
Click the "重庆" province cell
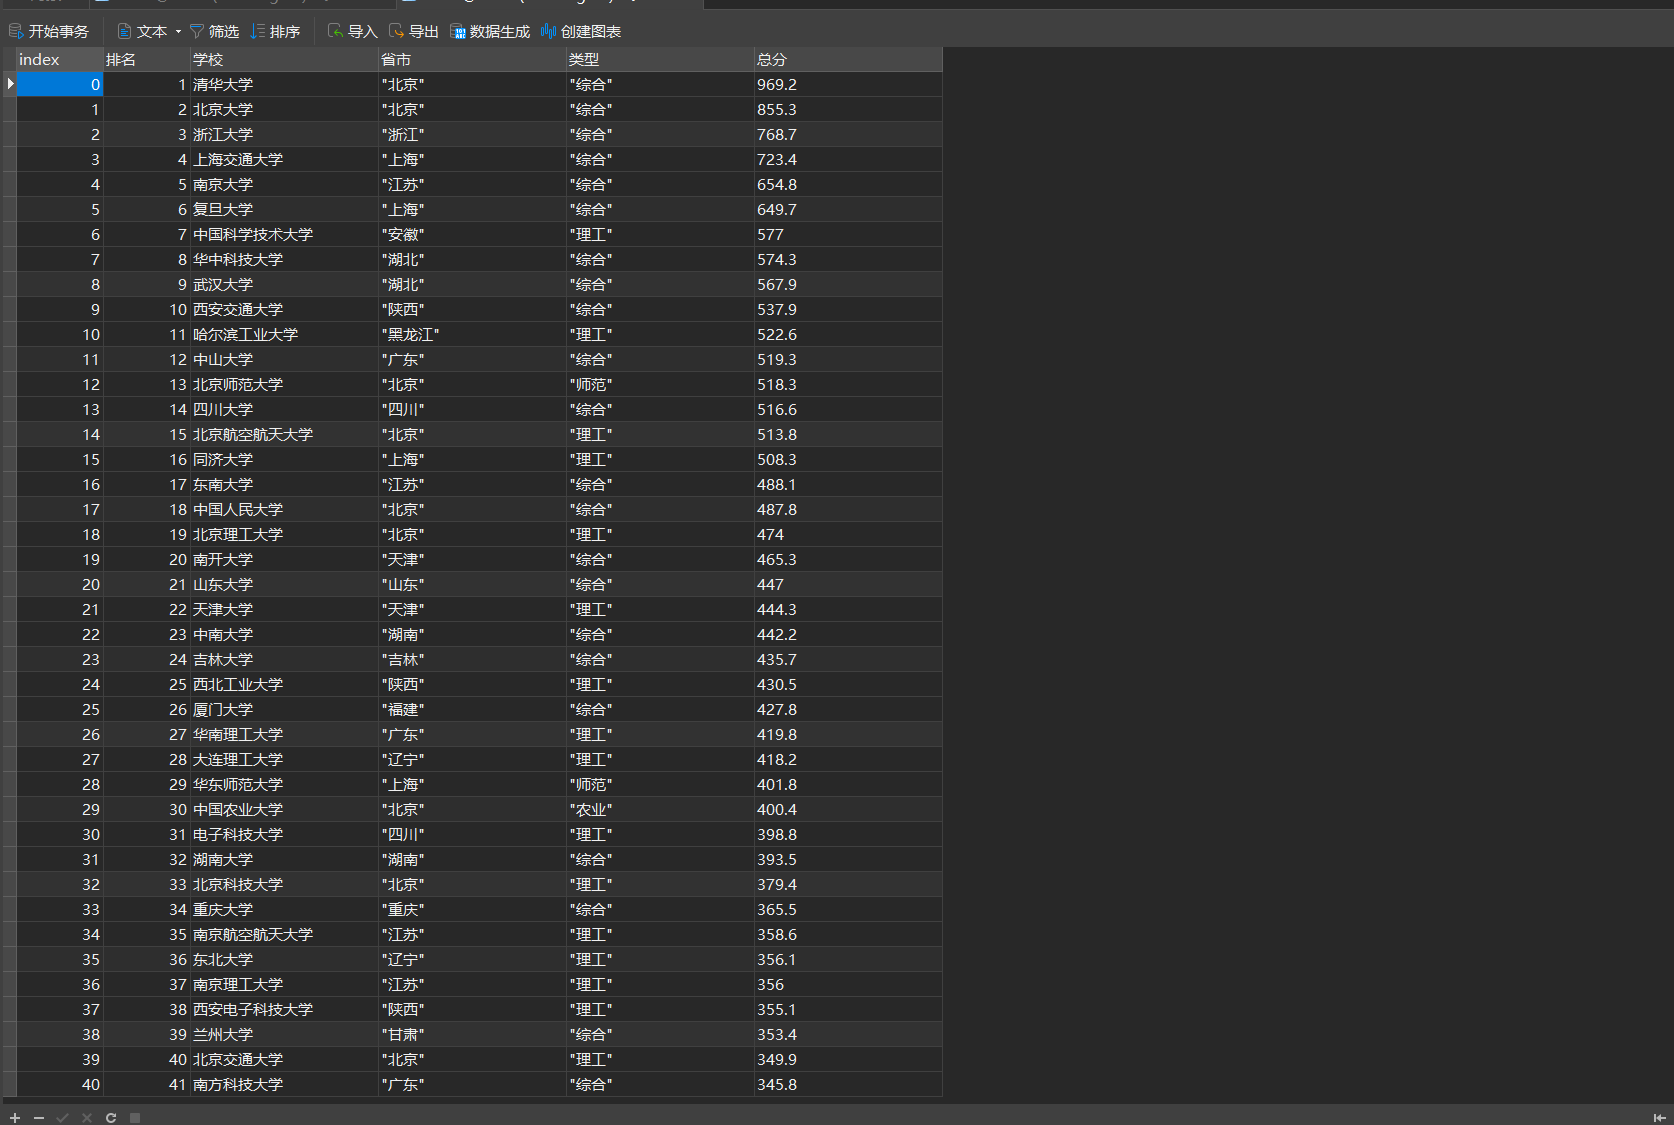tap(472, 909)
